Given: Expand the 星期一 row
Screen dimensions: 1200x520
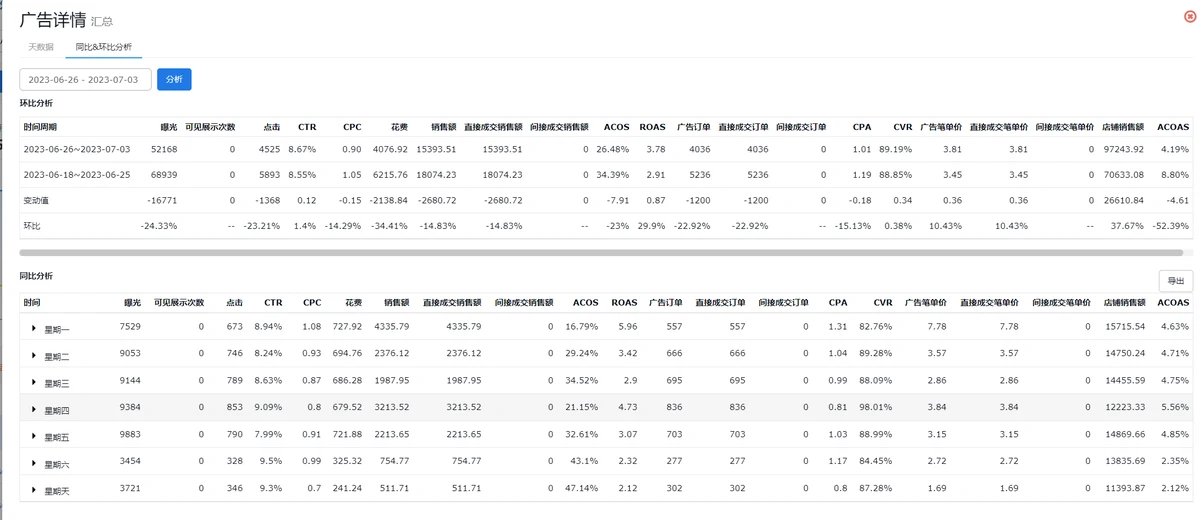Looking at the screenshot, I should coord(34,329).
